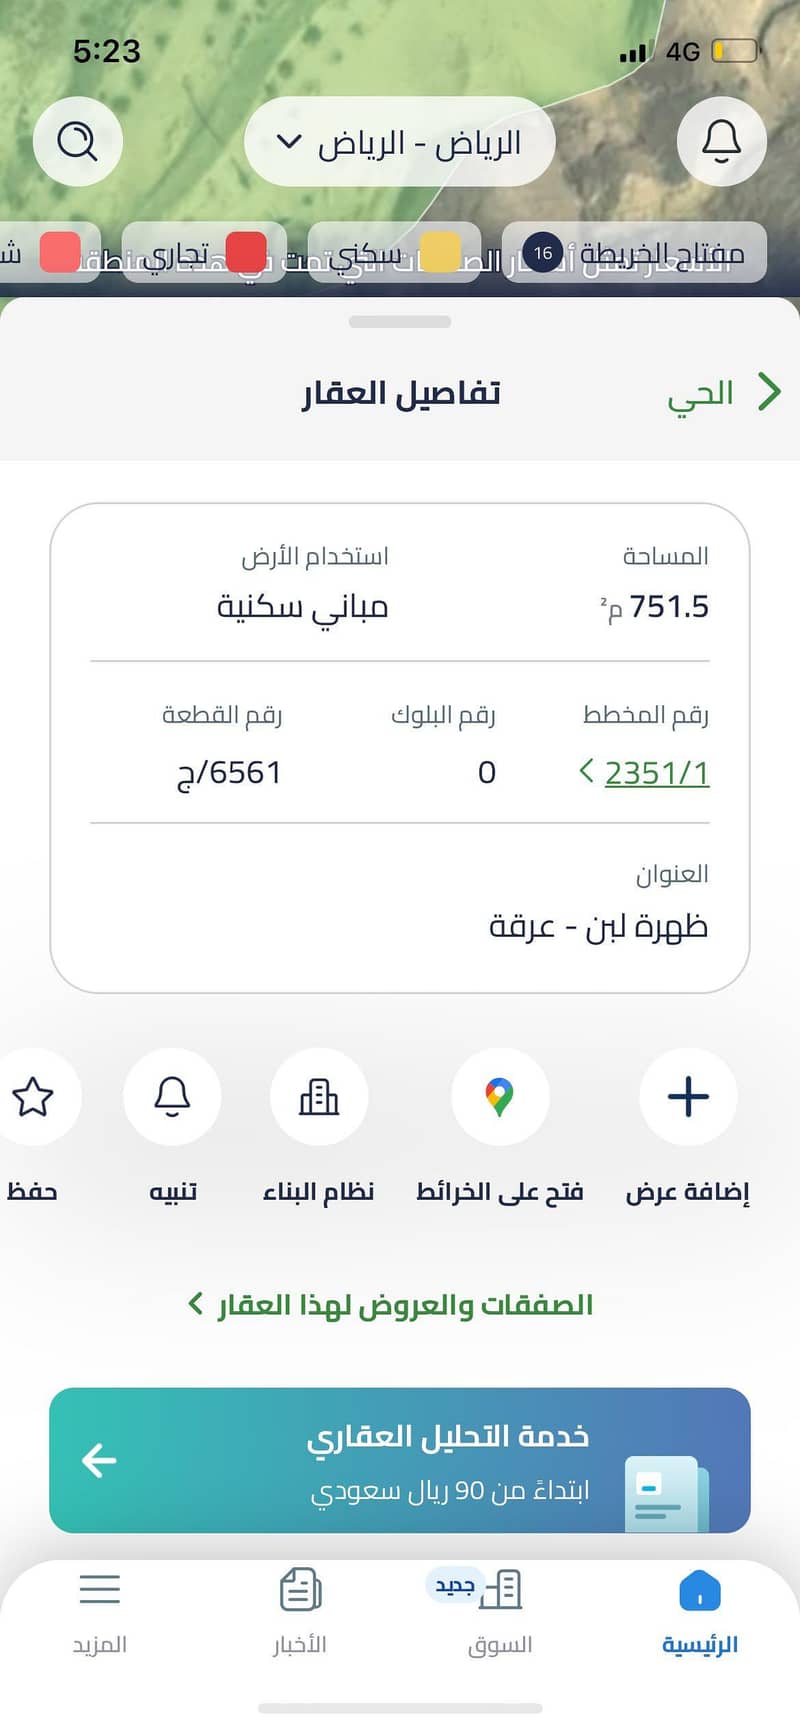The image size is (800, 1730).
Task: Switch to the Market (السوق) tab
Action: (499, 1612)
